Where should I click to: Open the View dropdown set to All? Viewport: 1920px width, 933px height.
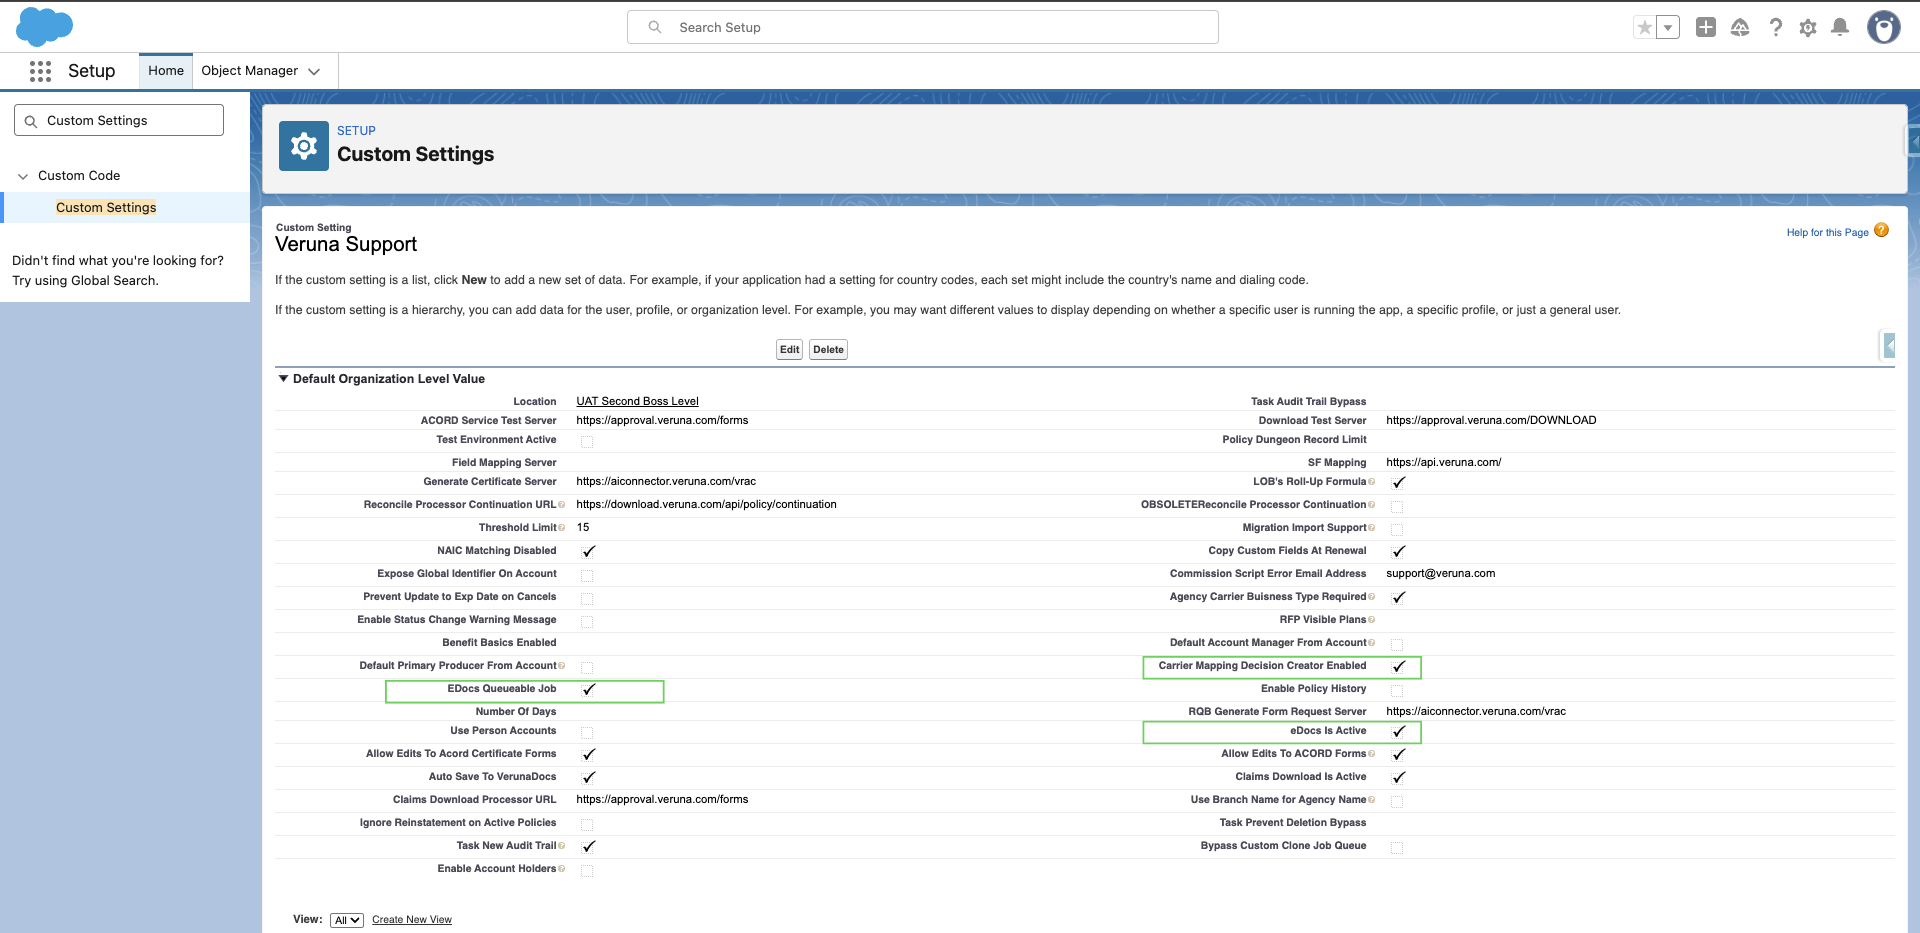[x=347, y=920]
